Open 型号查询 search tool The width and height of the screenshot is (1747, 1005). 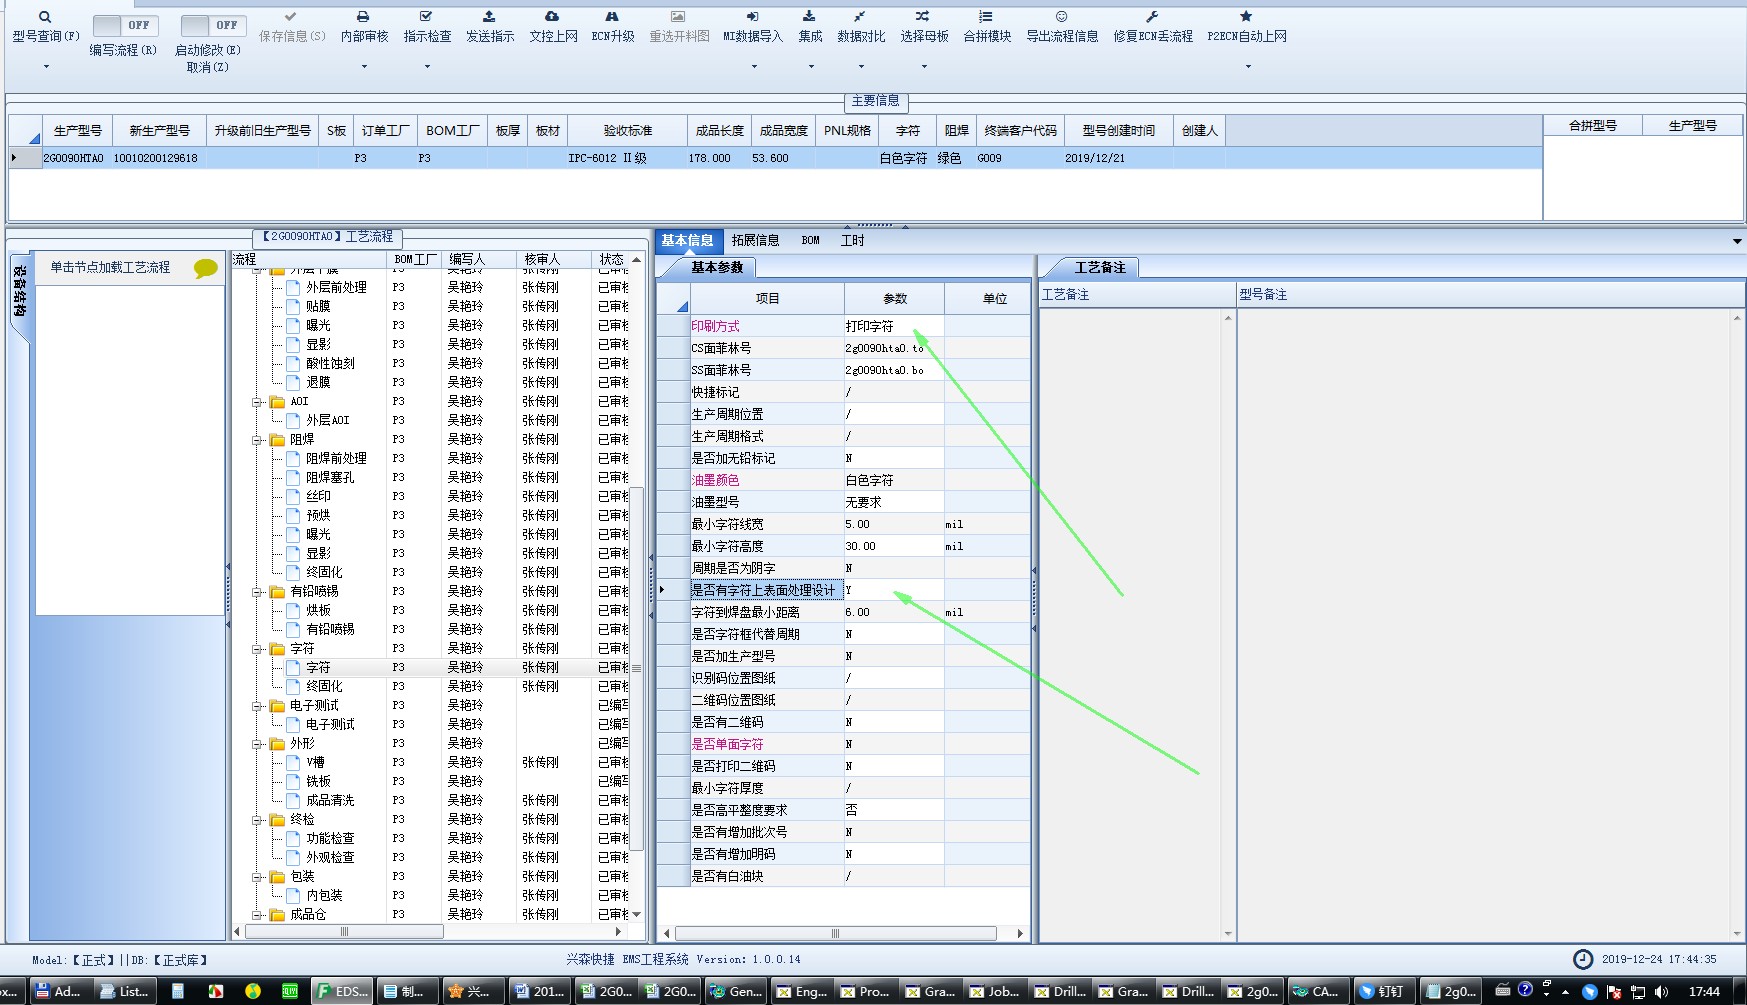[x=45, y=27]
